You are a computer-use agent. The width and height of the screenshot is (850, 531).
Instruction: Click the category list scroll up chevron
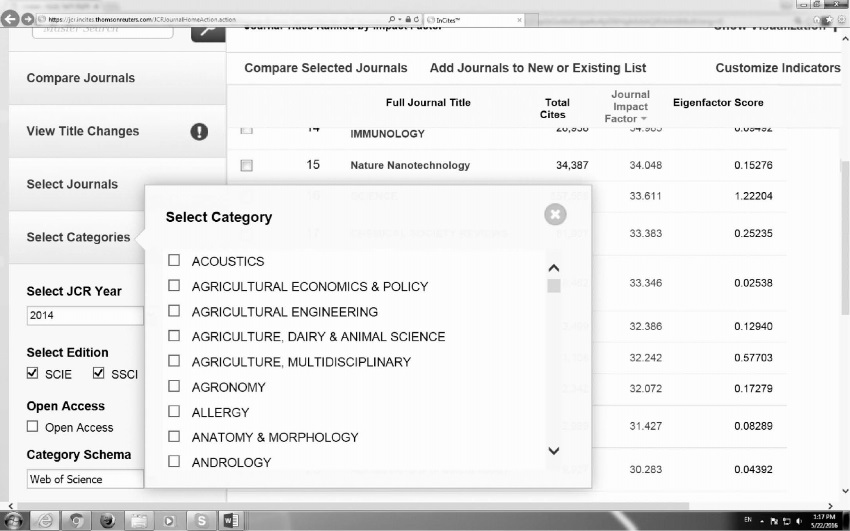553,268
